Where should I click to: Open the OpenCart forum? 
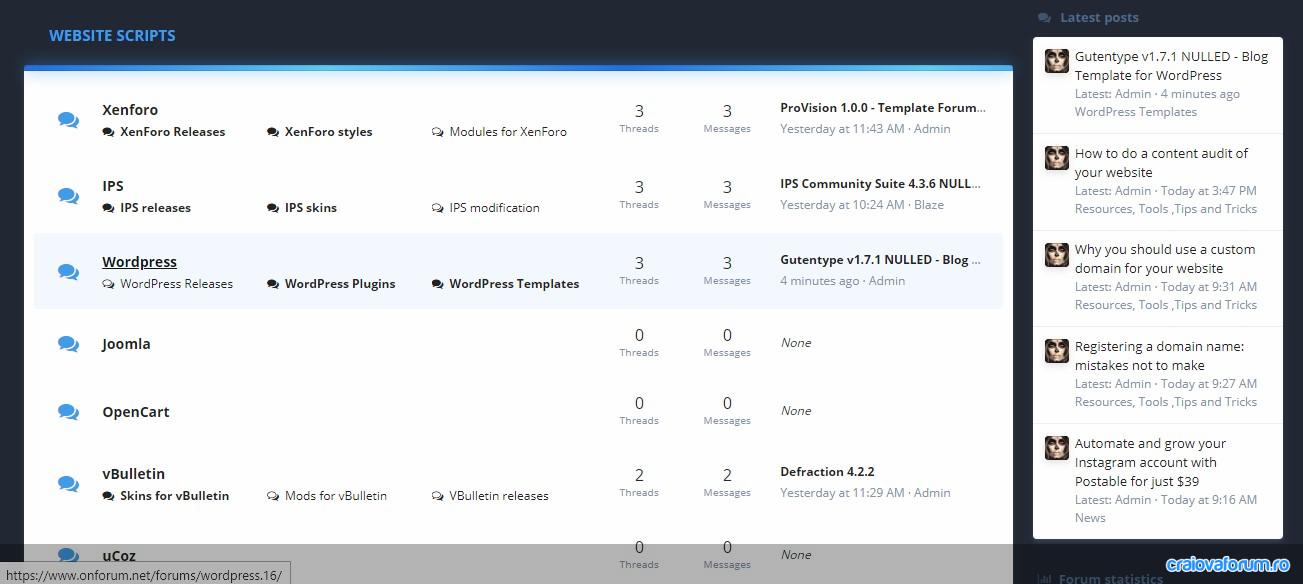pyautogui.click(x=136, y=412)
